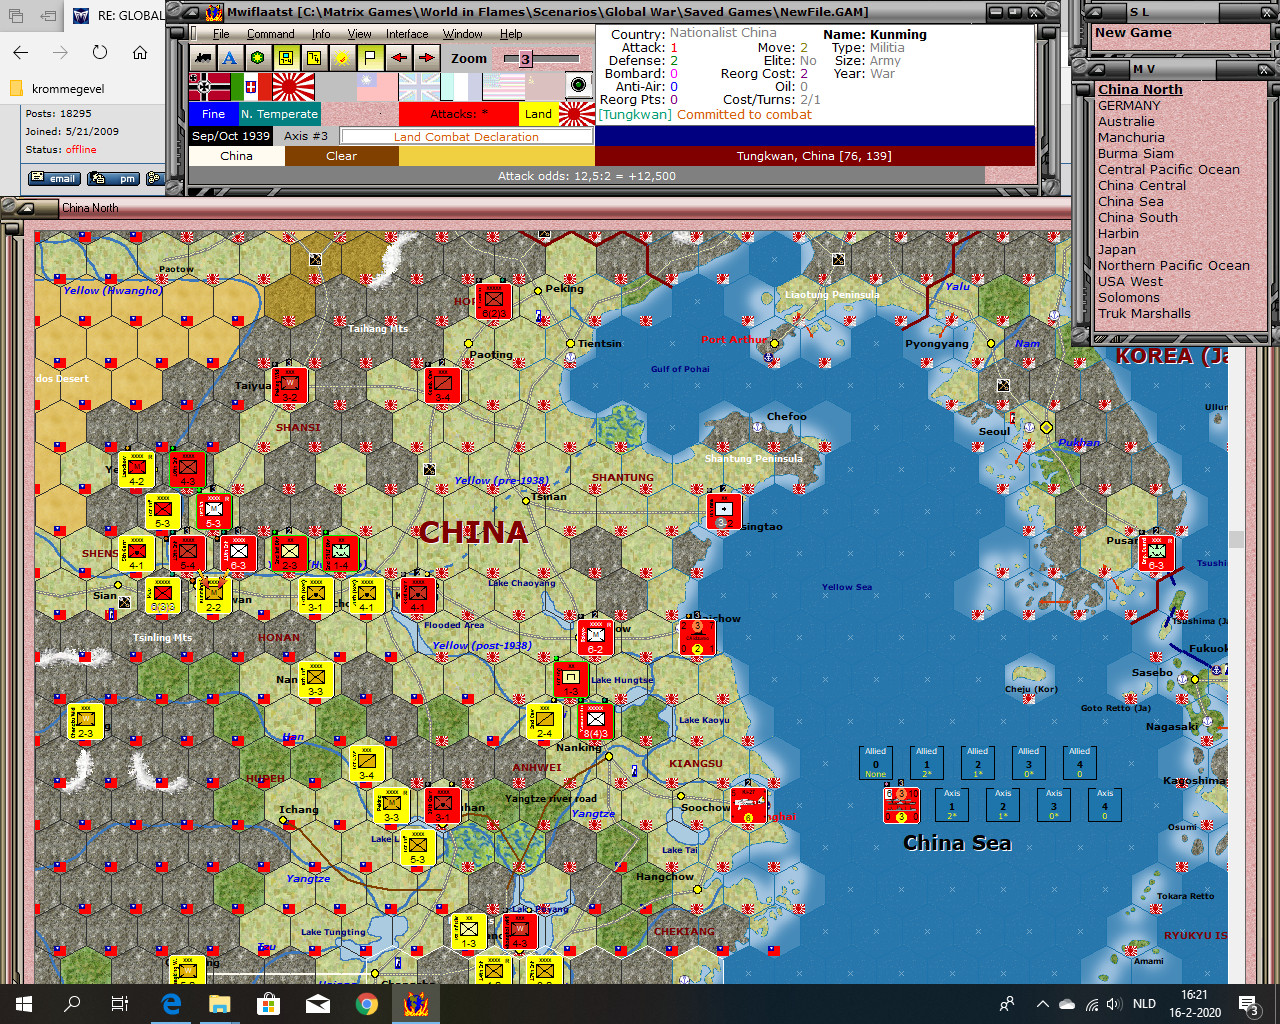Screen dimensions: 1280x1024
Task: Select the red unit counter at Peking
Action: click(494, 301)
